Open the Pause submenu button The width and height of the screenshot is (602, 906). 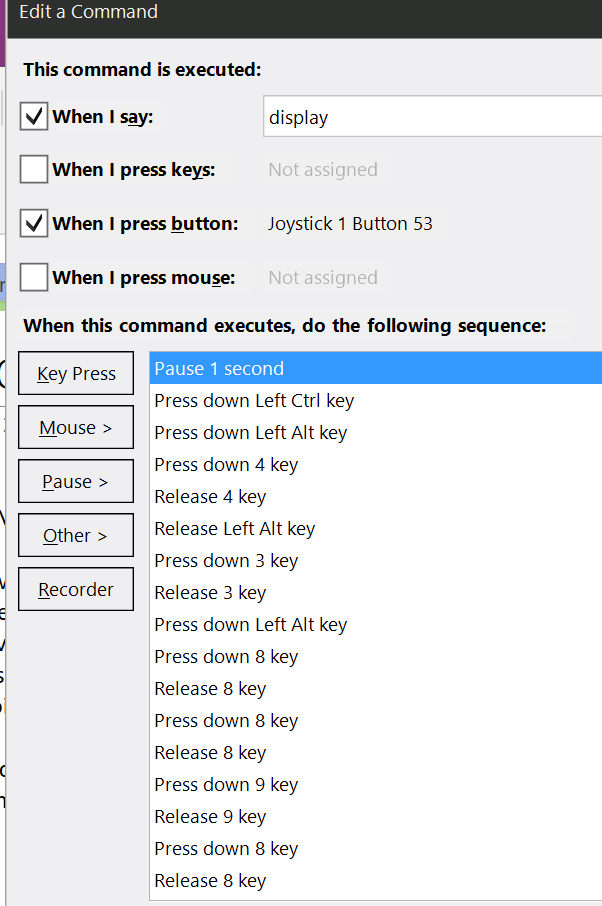pos(76,481)
